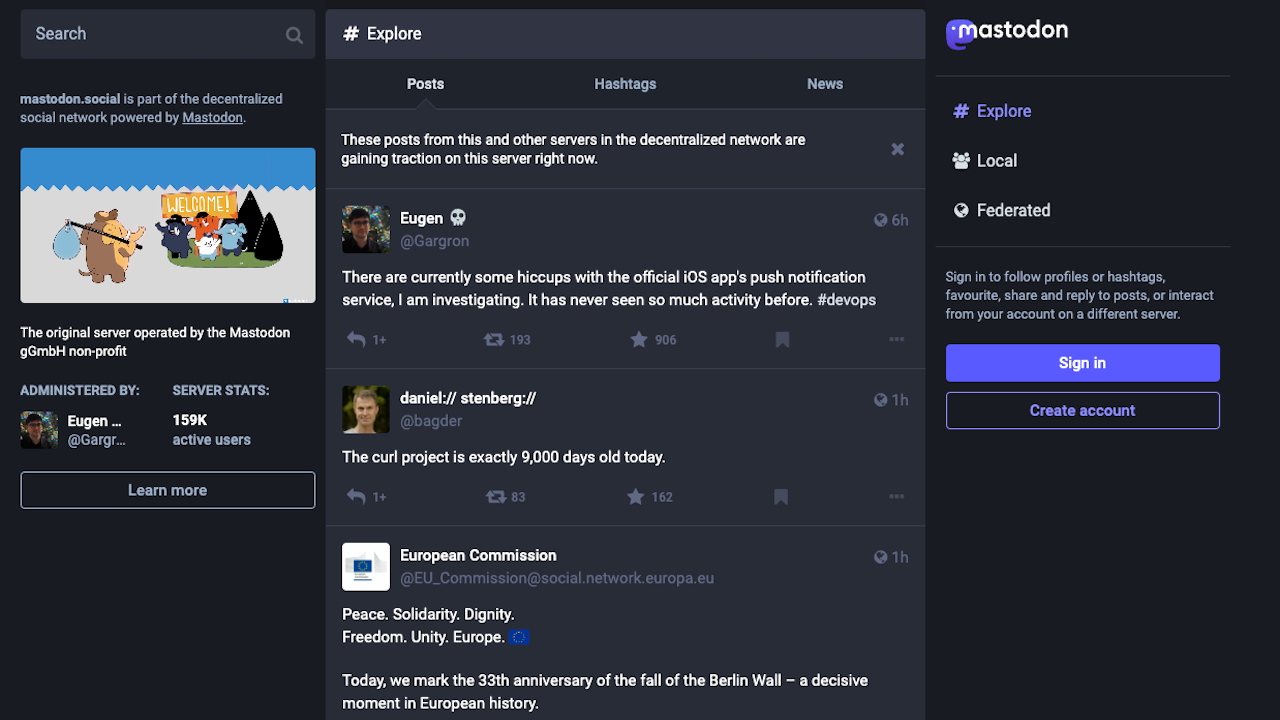Click the globe icon on bagder's post
1280x720 pixels.
point(881,400)
